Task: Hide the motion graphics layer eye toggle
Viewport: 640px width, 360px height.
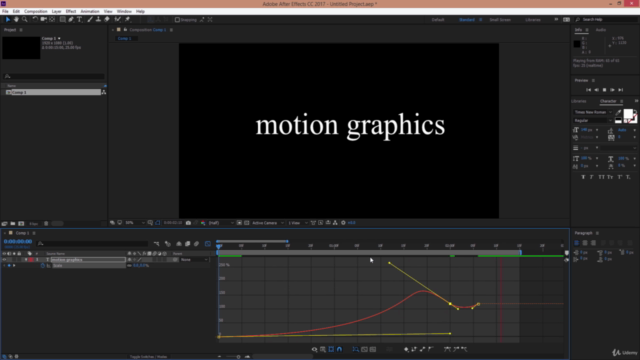Action: point(4,260)
